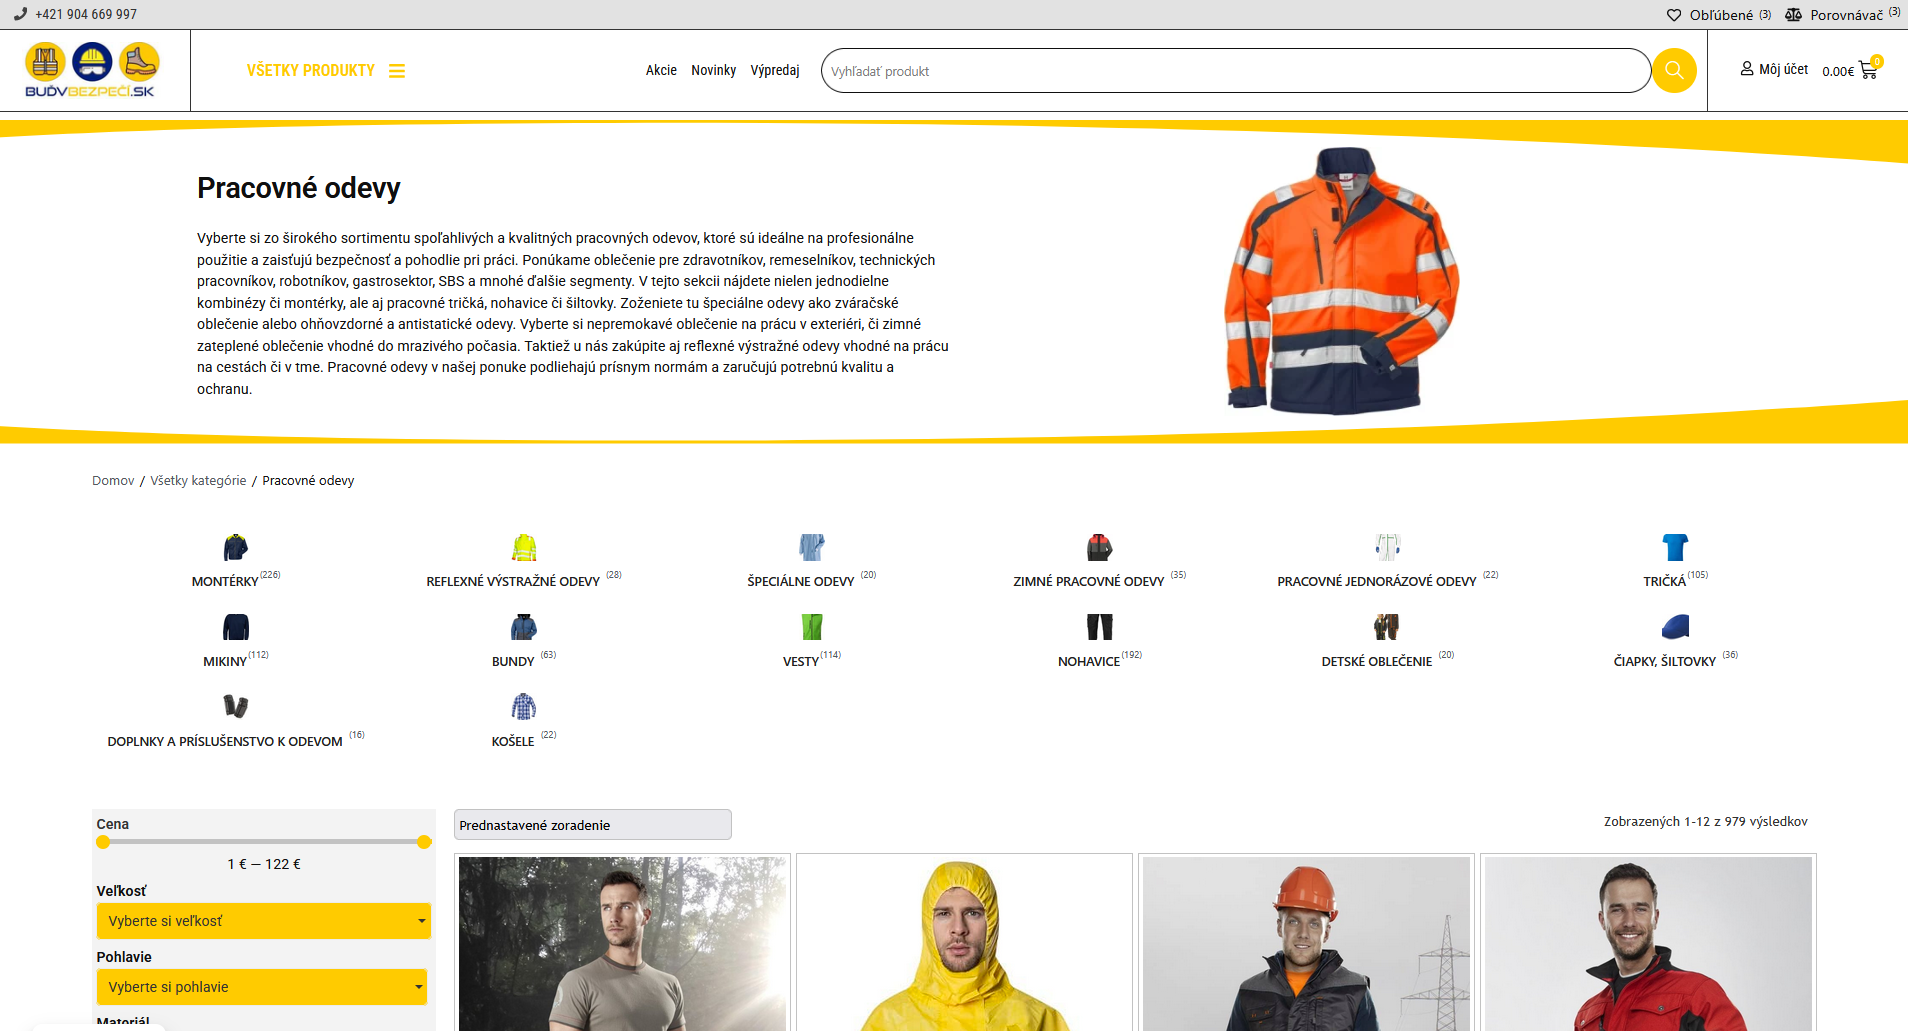
Task: Go to the Výpredaj menu item
Action: [x=775, y=70]
